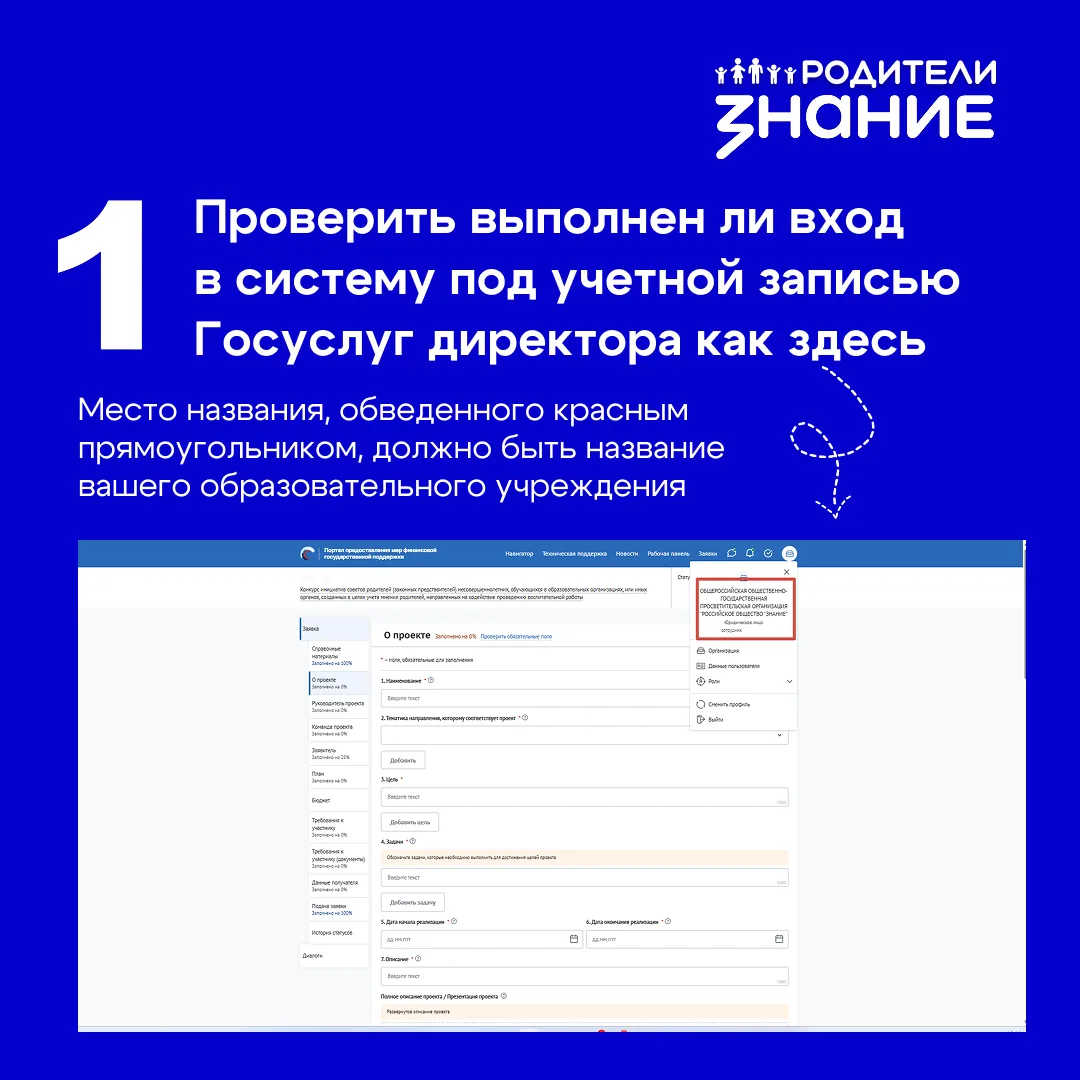The image size is (1080, 1080).
Task: Select Заявитель in the sidebar
Action: [338, 754]
